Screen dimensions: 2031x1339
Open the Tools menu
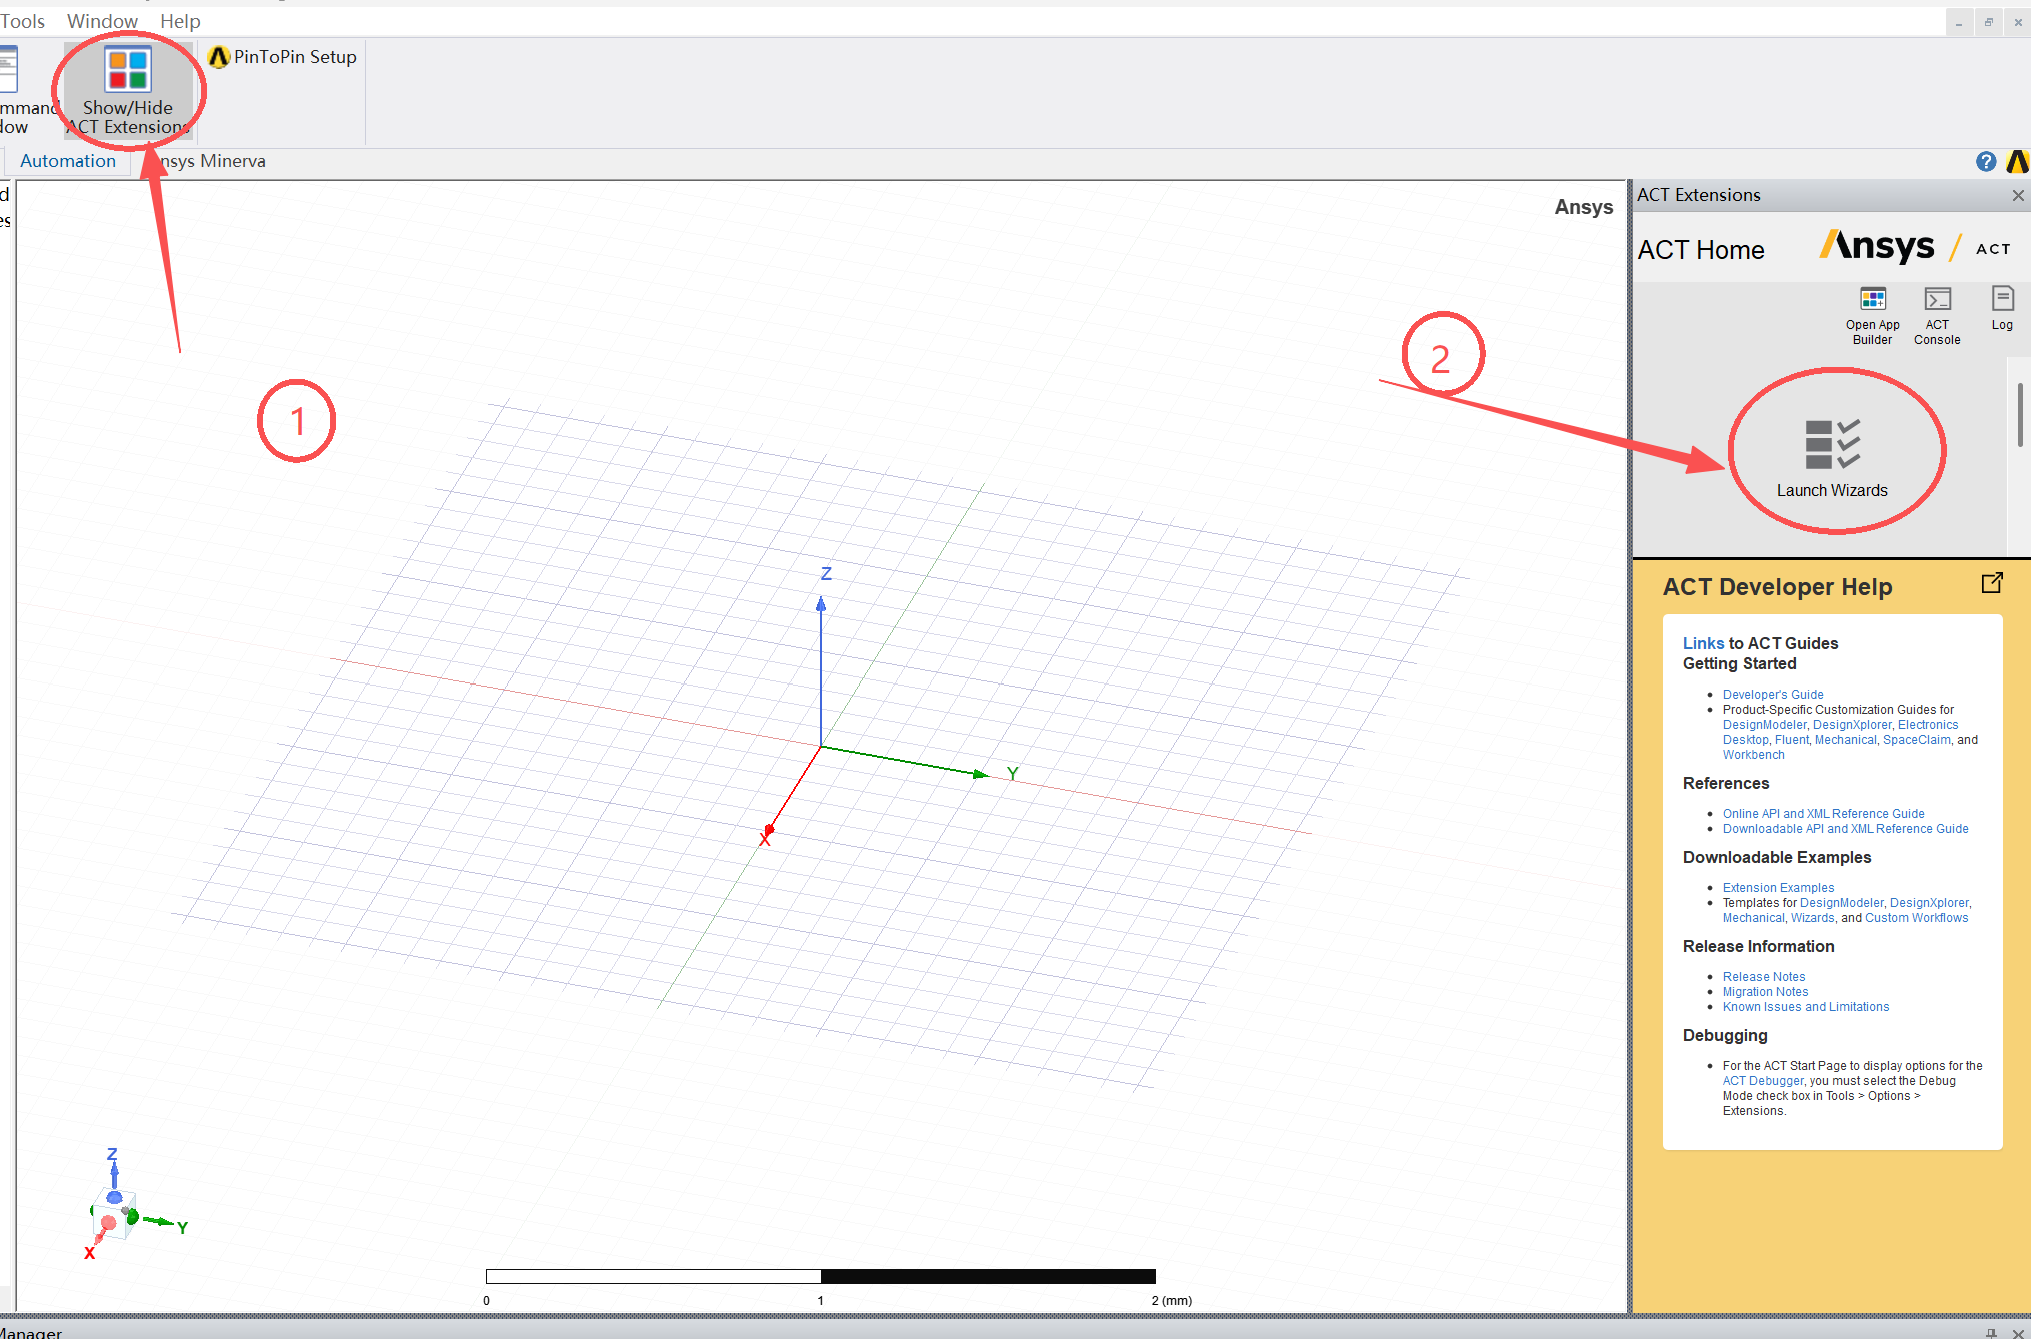(x=22, y=21)
